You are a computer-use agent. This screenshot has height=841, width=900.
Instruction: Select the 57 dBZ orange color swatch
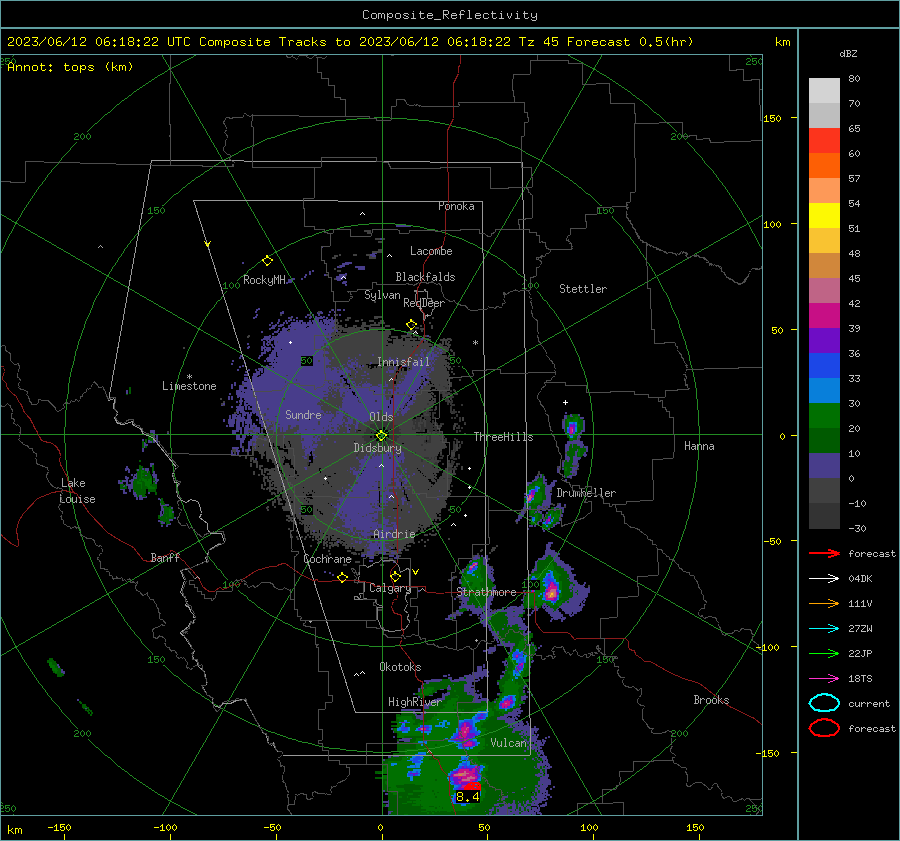(x=824, y=190)
